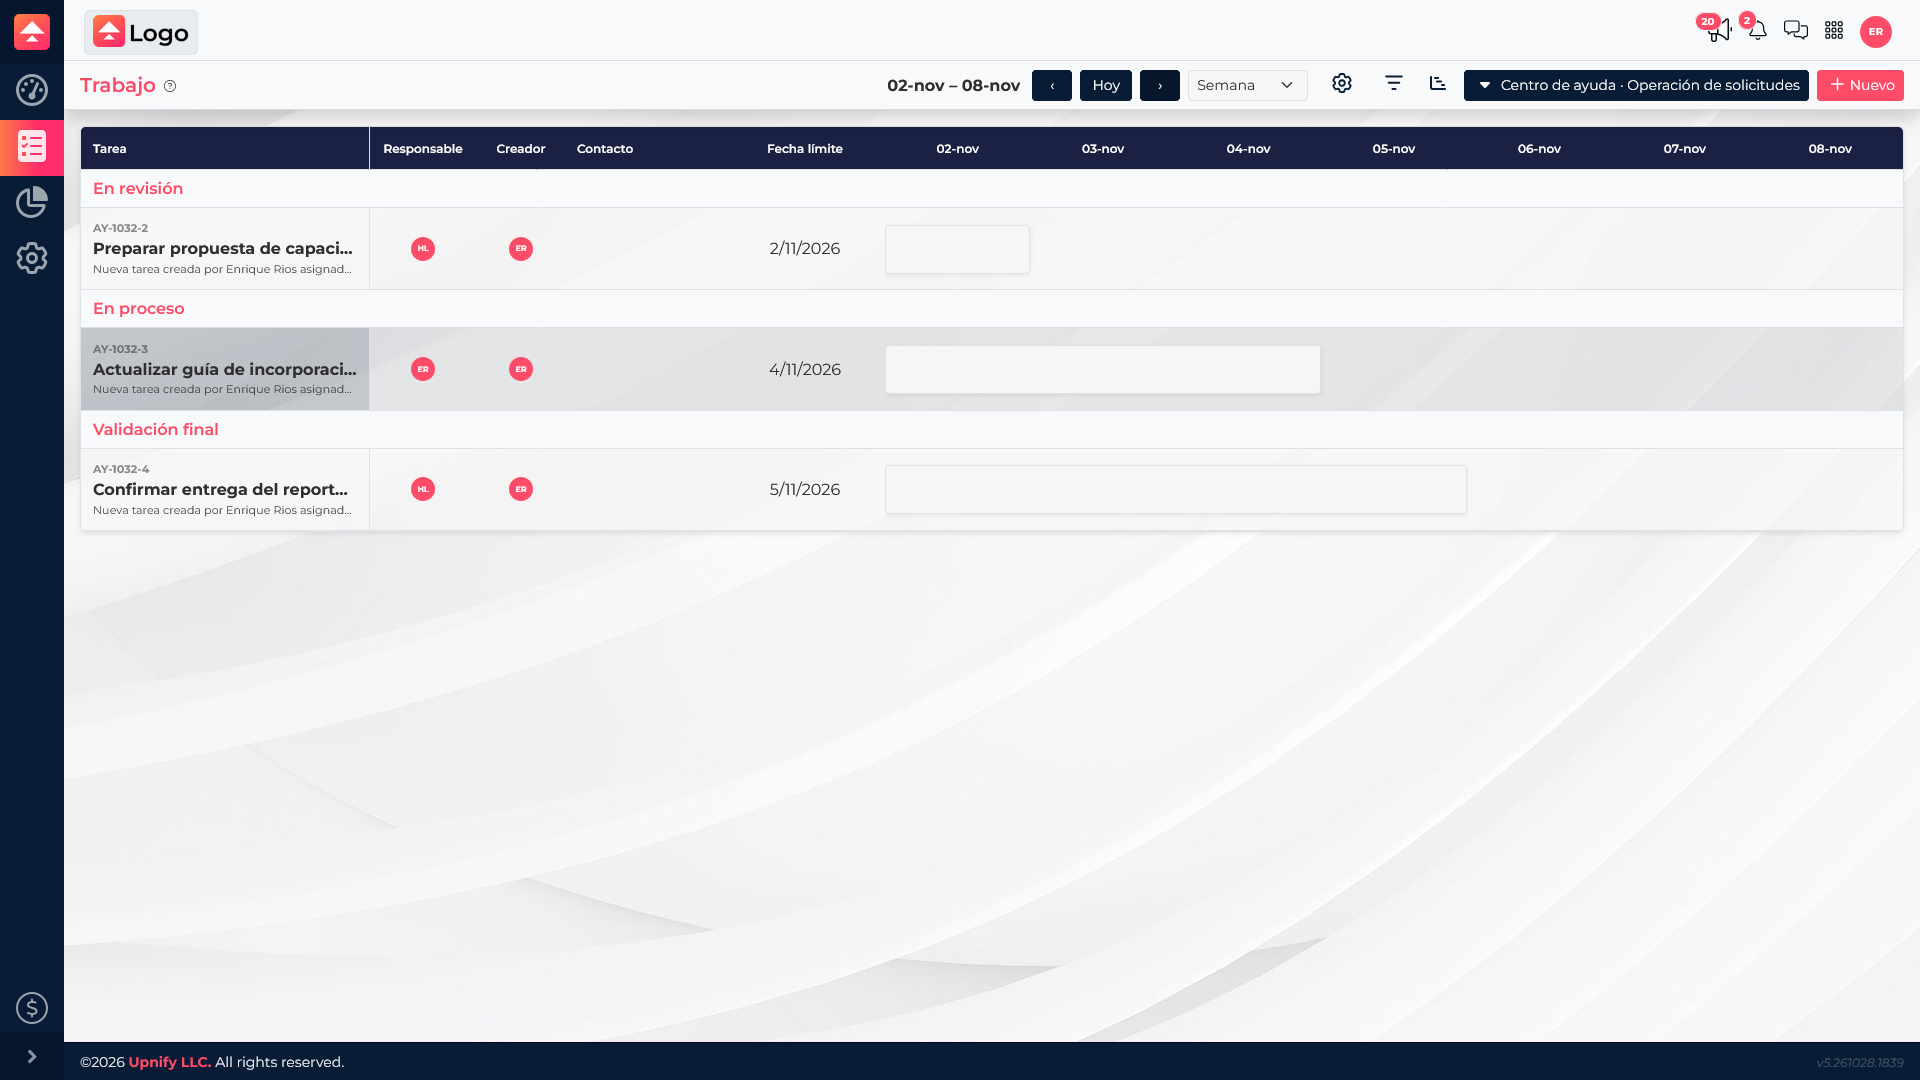Select the timeline bar for AY-1032-4

pyautogui.click(x=1176, y=490)
